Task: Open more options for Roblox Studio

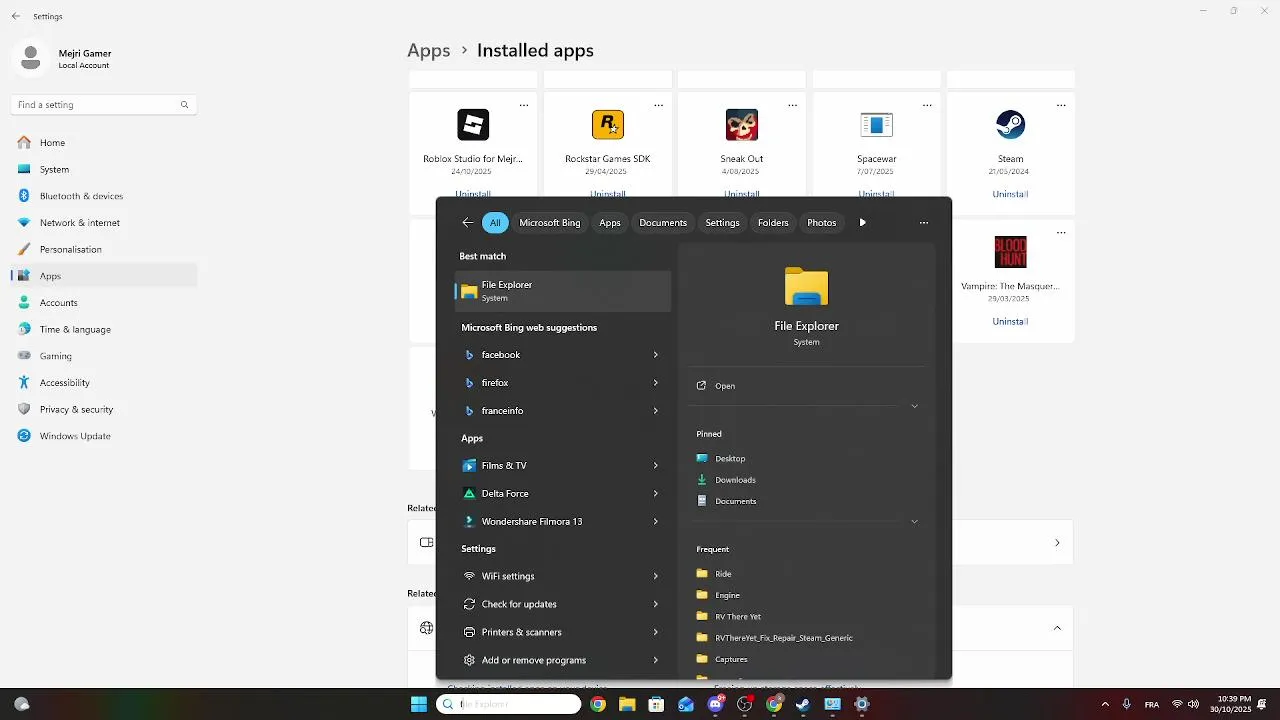Action: [524, 105]
